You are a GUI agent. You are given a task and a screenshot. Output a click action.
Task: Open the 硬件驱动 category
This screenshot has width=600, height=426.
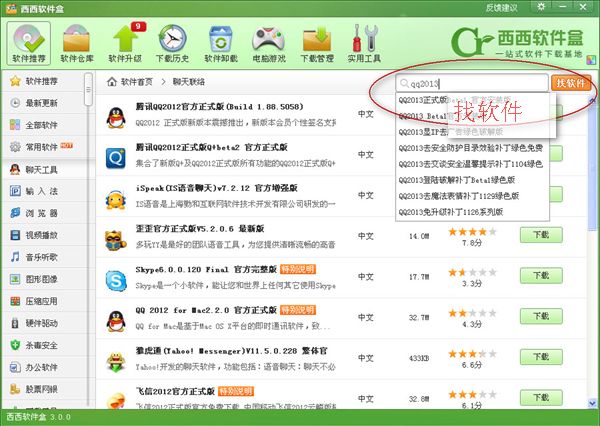41,323
